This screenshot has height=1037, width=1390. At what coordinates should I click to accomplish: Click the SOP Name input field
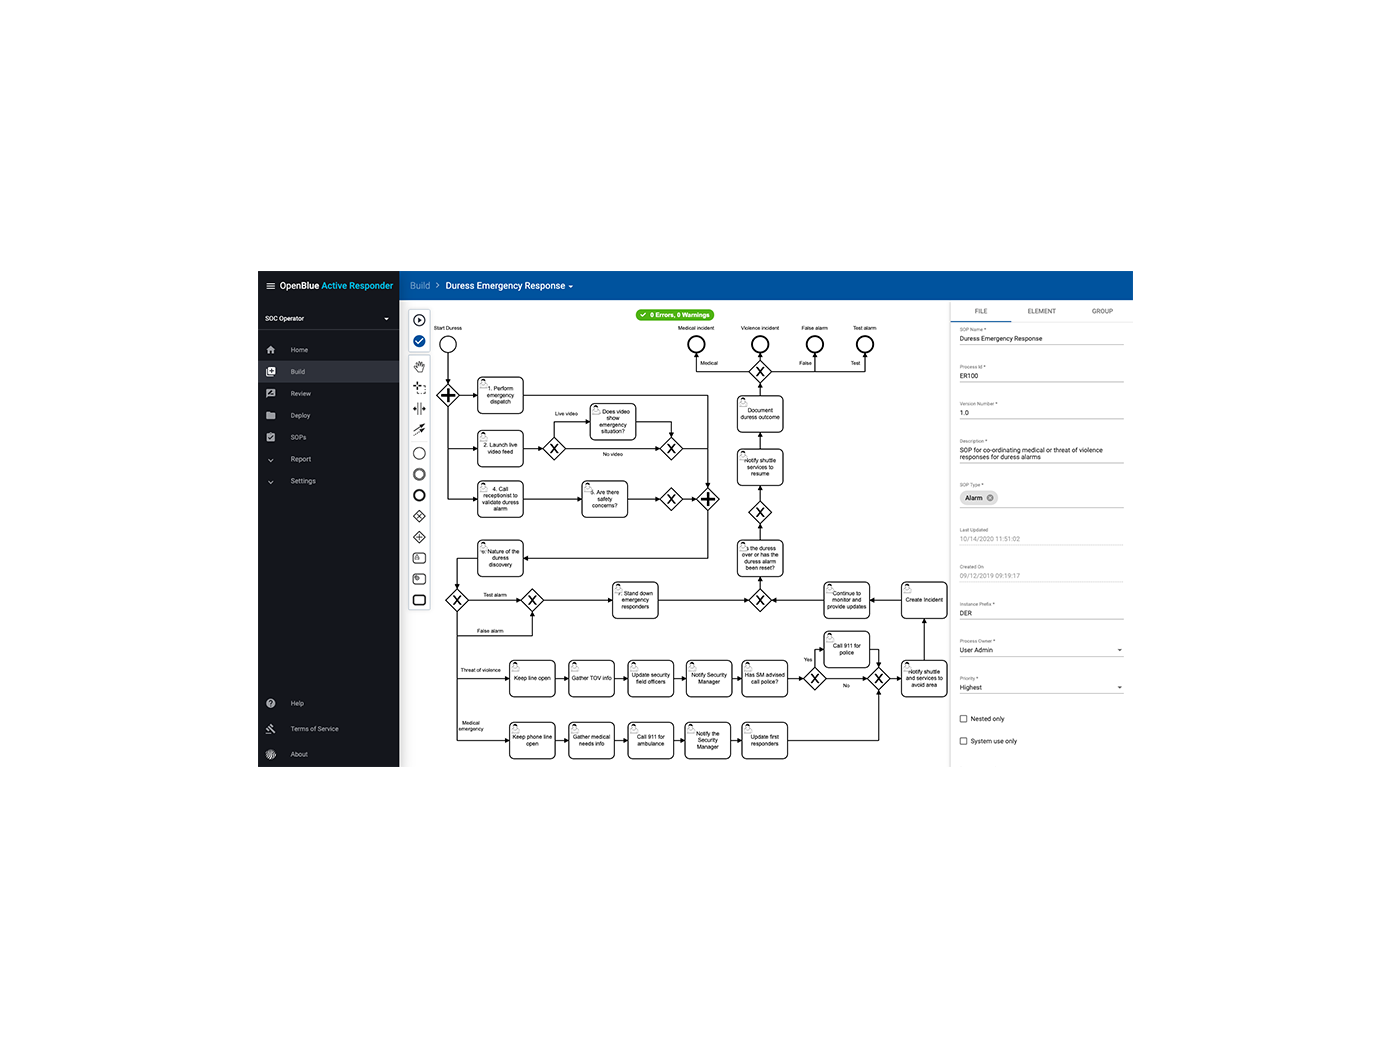[1040, 338]
